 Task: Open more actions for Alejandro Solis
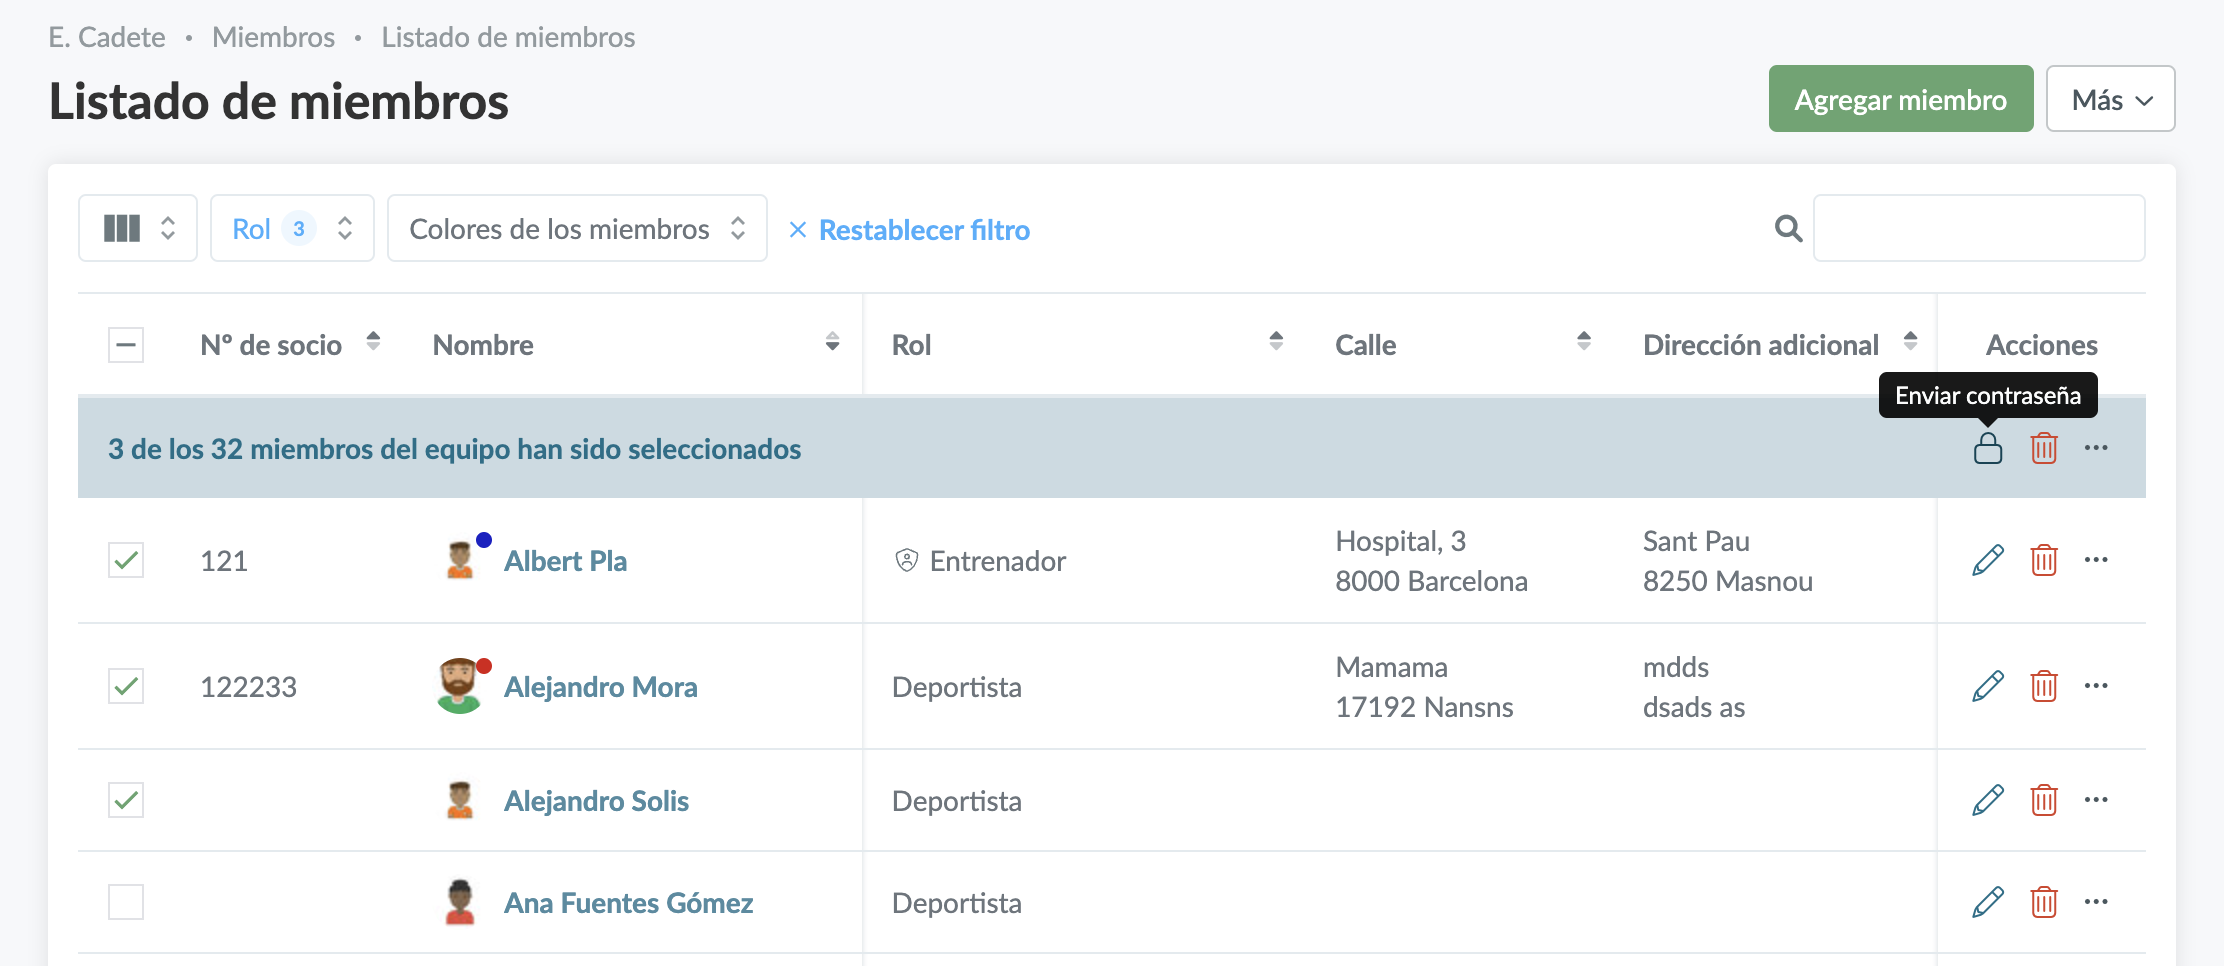point(2096,800)
